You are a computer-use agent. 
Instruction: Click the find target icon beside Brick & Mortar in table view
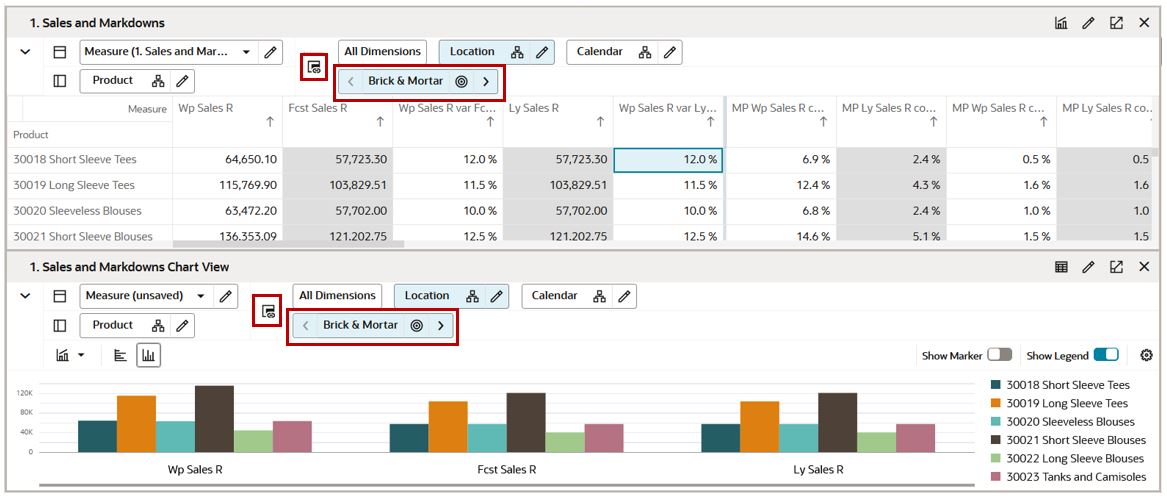pyautogui.click(x=461, y=82)
